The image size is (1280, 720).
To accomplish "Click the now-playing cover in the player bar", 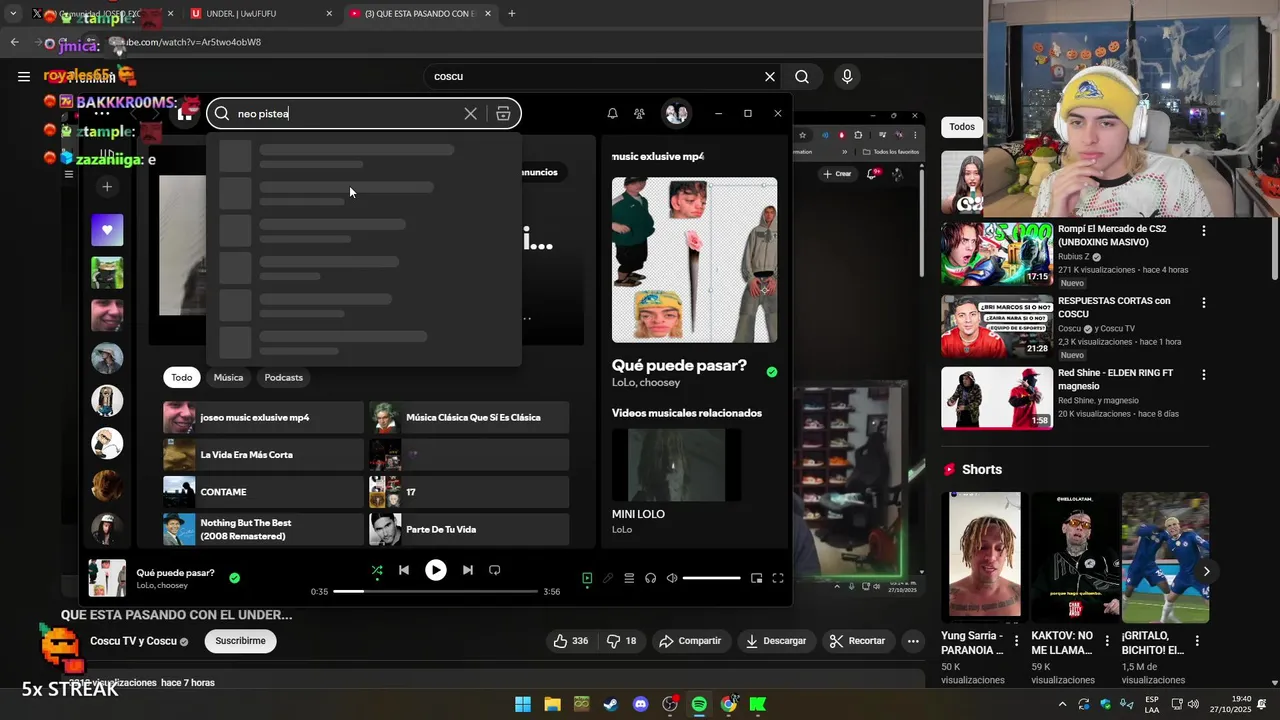I will click(107, 578).
